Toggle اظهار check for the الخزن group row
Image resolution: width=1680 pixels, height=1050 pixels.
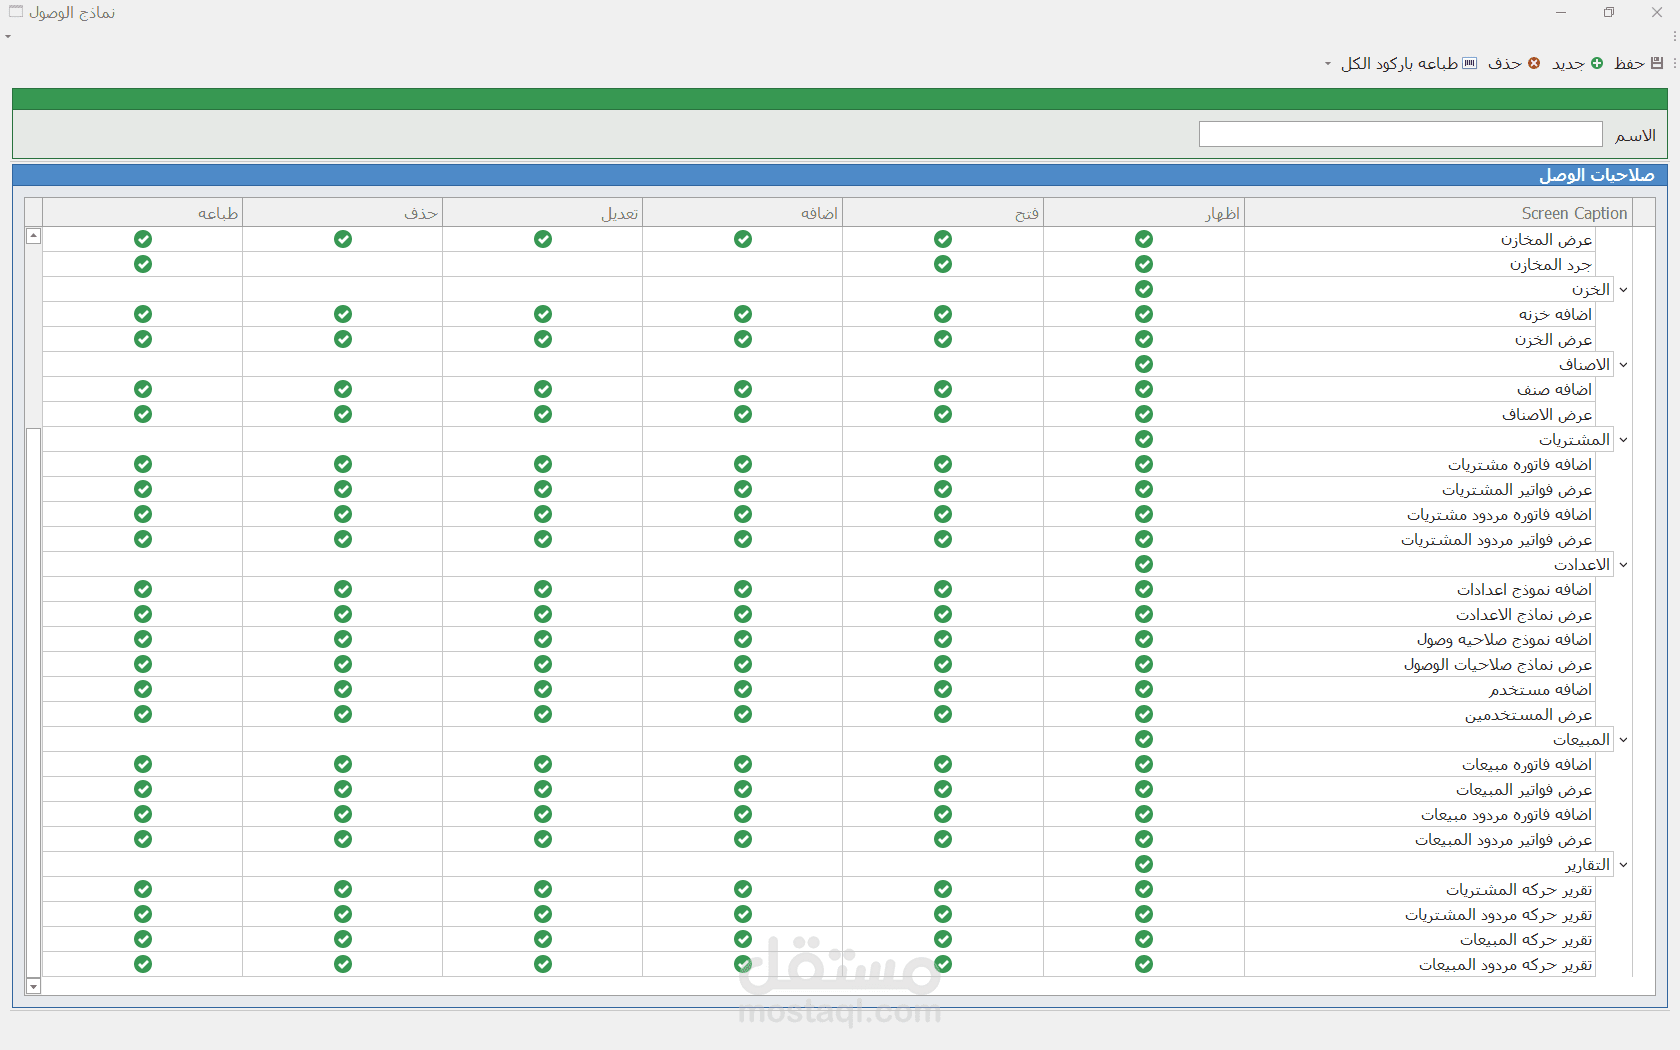[1144, 289]
